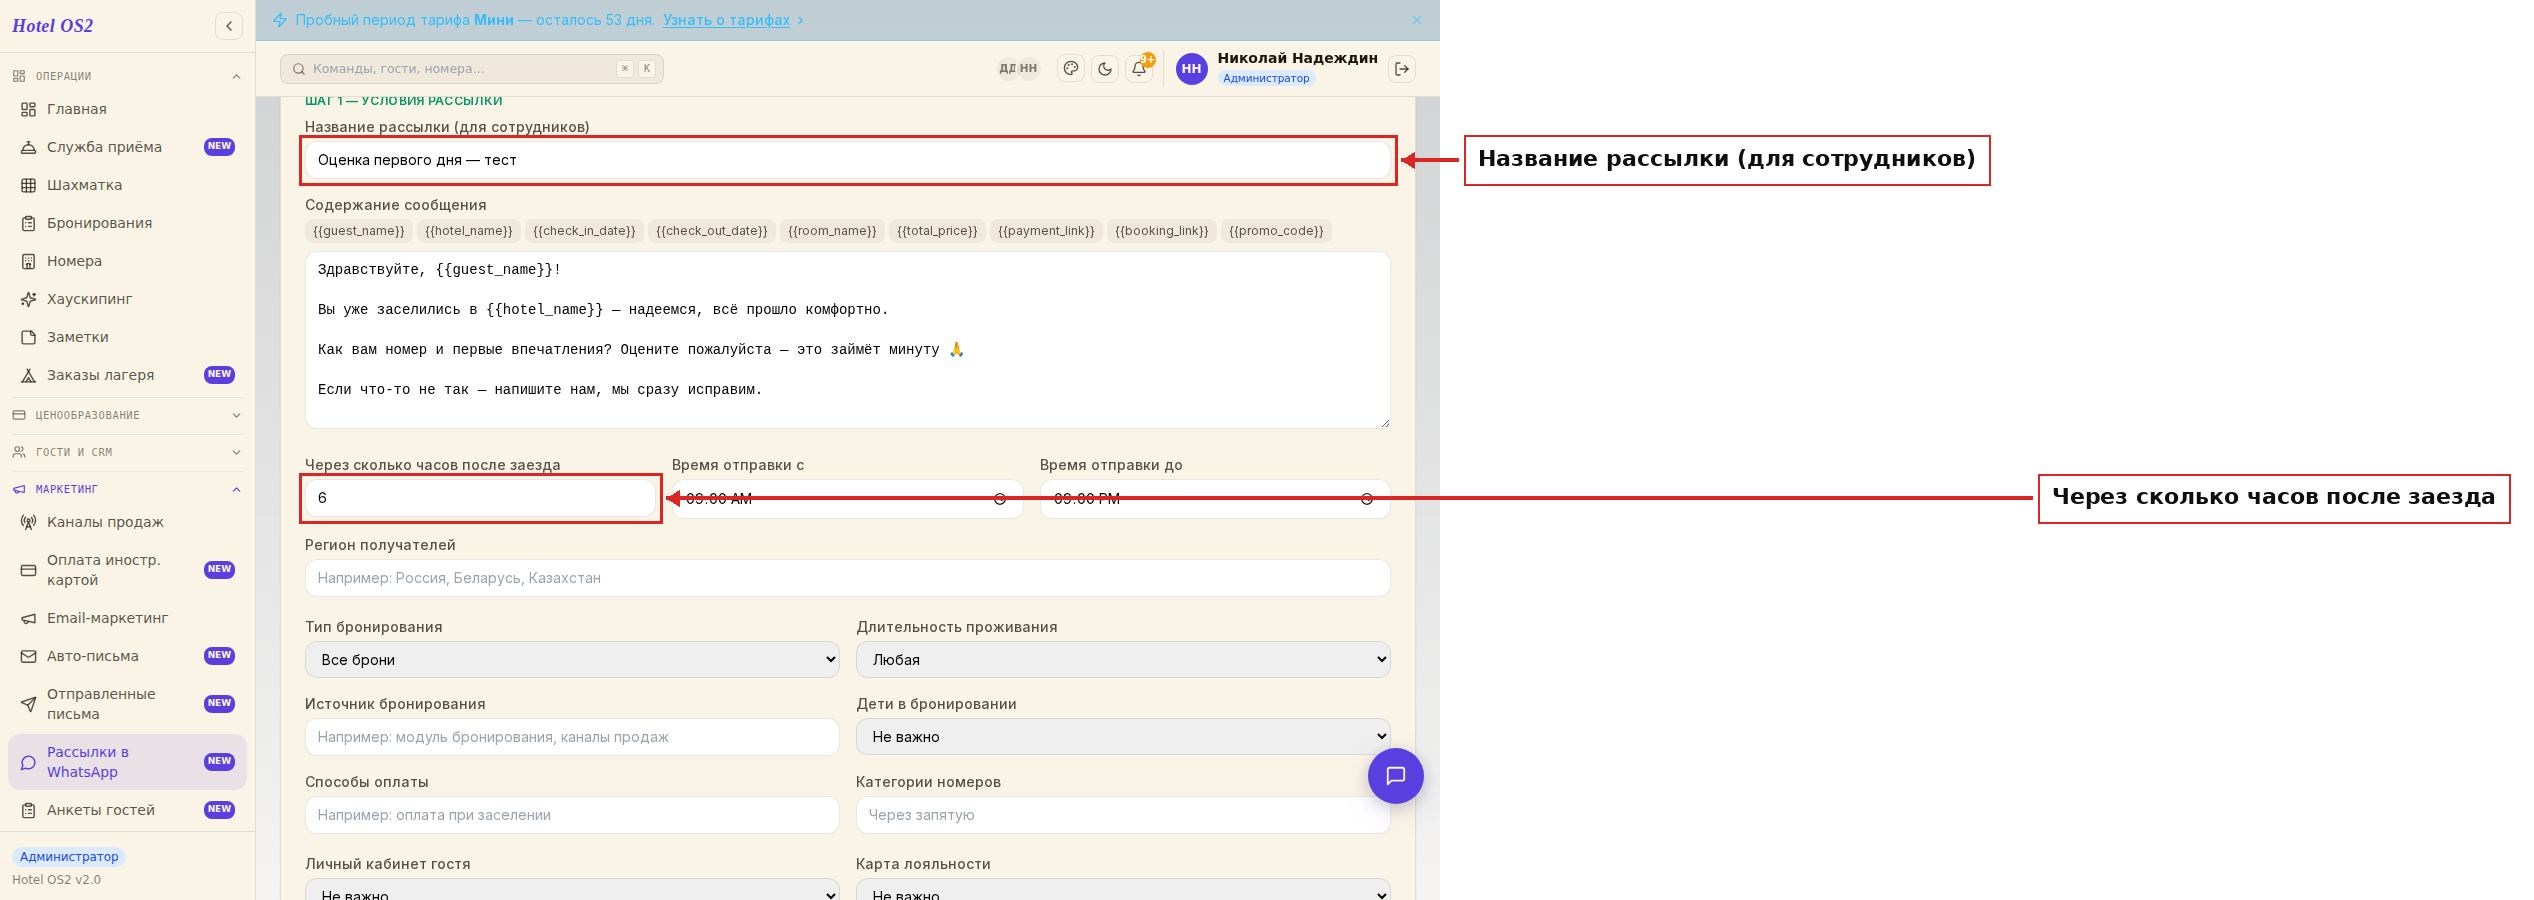Open the Длительность проживания dropdown

[x=1123, y=660]
